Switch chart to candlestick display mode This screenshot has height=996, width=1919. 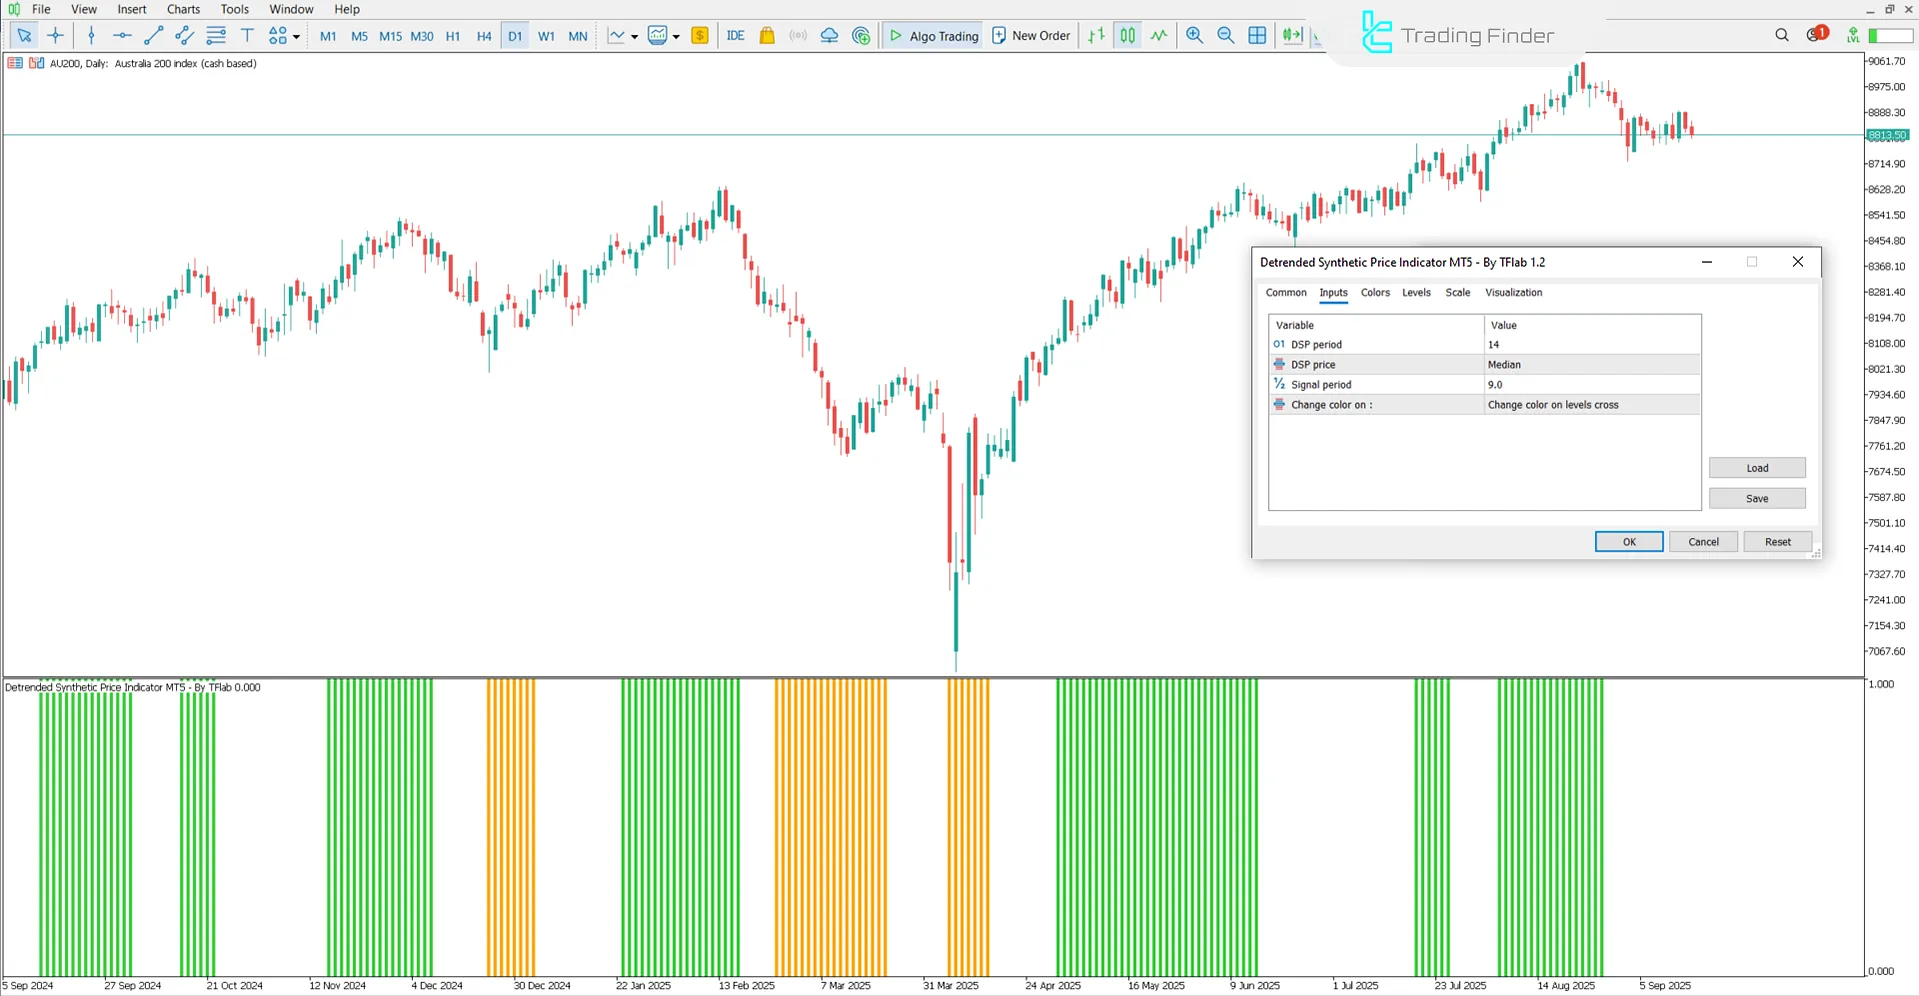[x=1127, y=35]
